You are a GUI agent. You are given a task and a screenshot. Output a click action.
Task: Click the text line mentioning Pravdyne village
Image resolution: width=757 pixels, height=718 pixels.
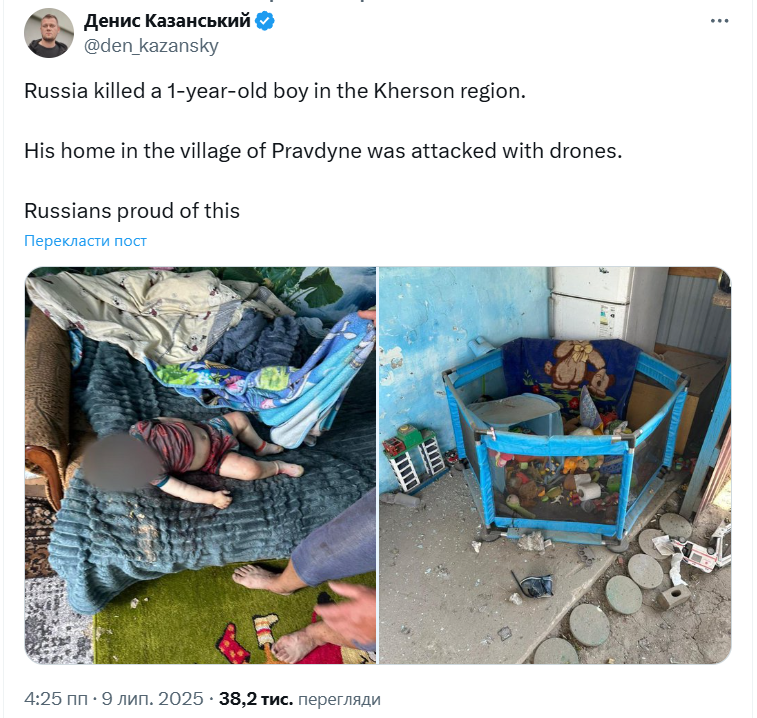(323, 151)
